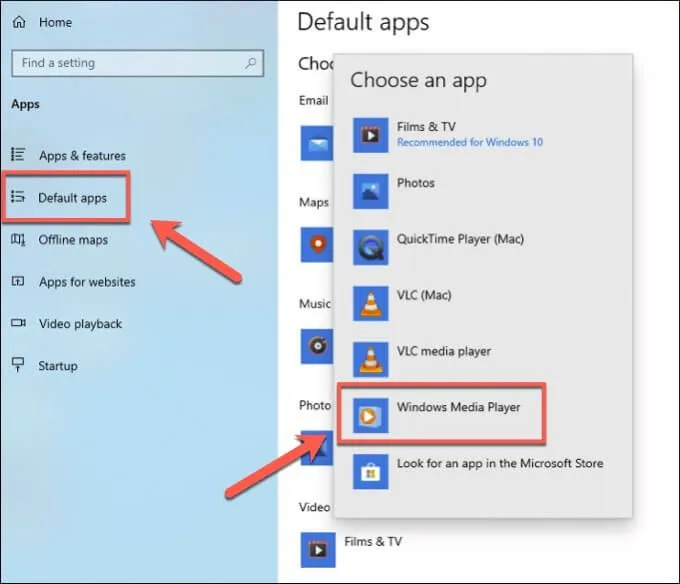Click the Offline maps icon
The image size is (680, 584).
[18, 239]
